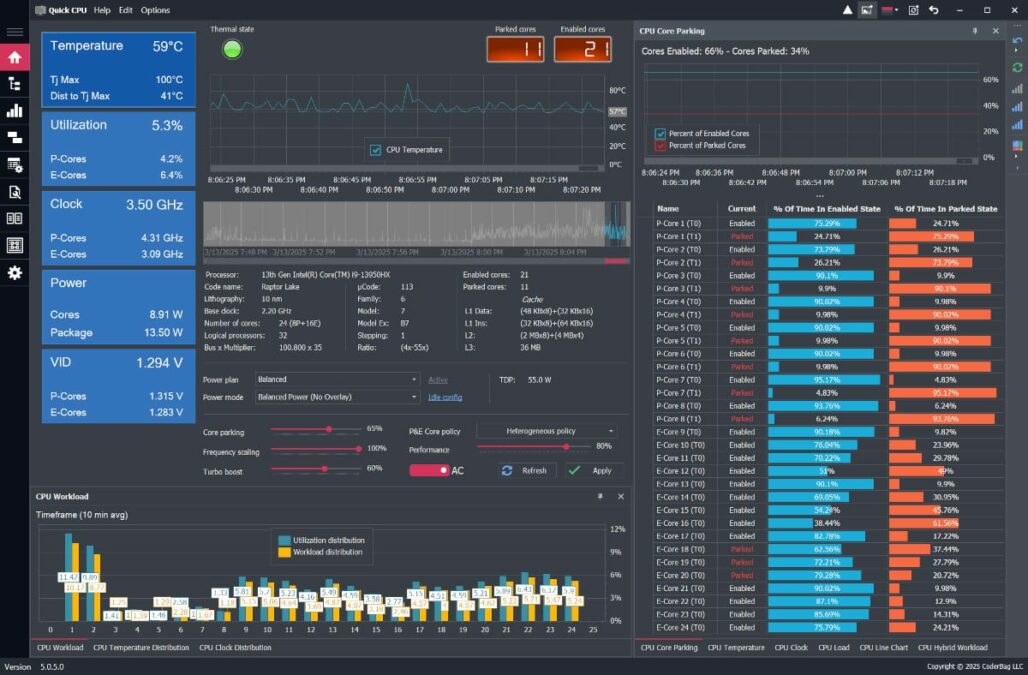Click the bar chart icon in the left sidebar
The width and height of the screenshot is (1028, 675).
pyautogui.click(x=14, y=111)
